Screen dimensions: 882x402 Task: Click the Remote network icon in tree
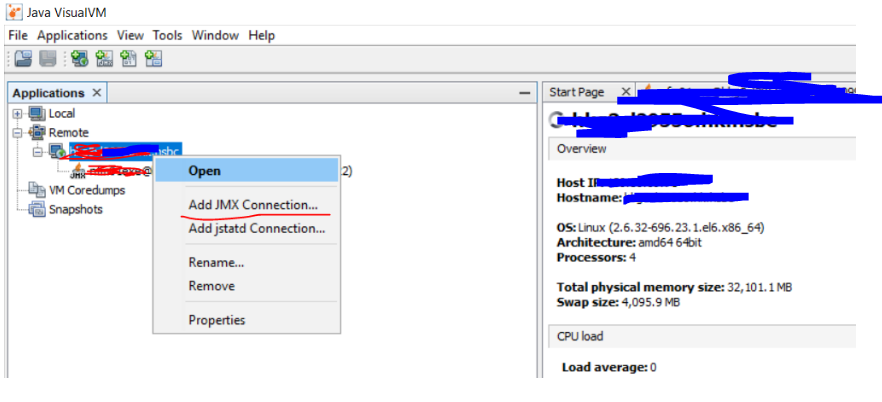point(37,133)
